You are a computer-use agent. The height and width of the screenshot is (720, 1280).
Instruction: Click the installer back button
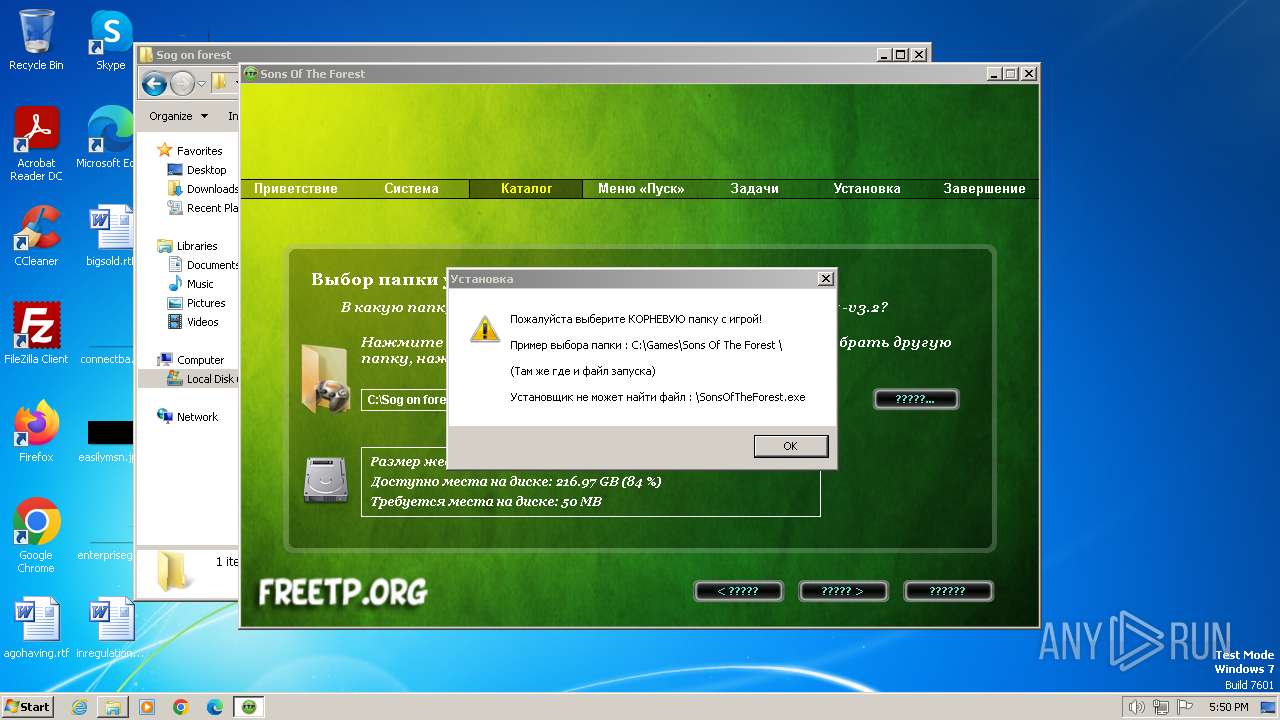[x=737, y=591]
